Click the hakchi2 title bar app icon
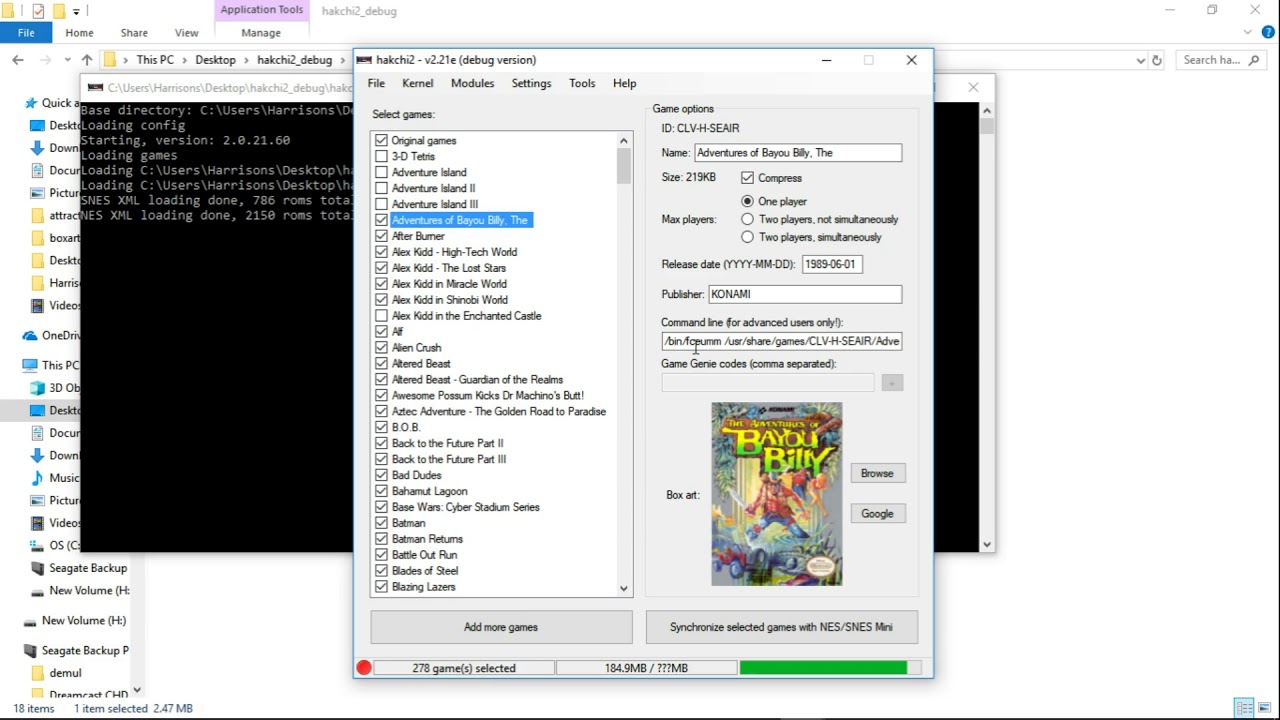Screen dimensions: 1280x720 [x=364, y=60]
